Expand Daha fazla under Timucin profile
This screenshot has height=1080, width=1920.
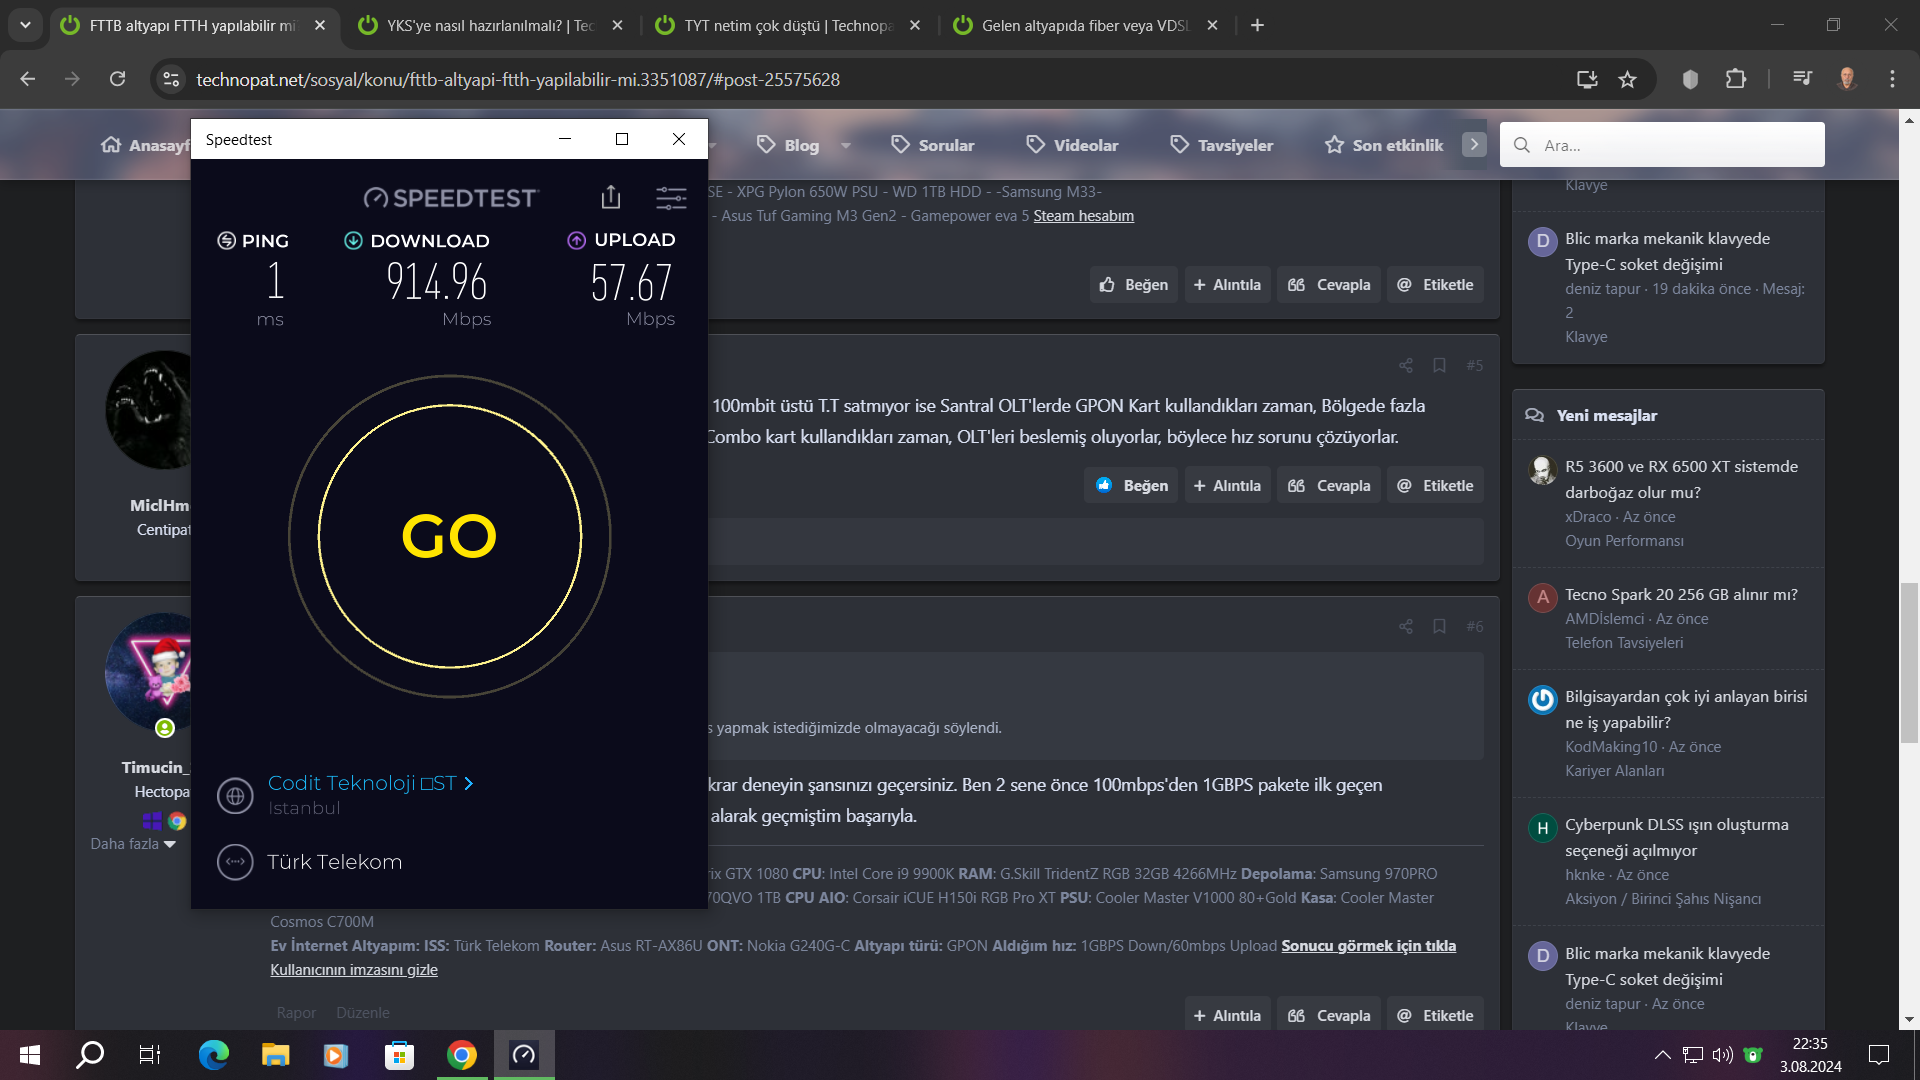pos(133,843)
